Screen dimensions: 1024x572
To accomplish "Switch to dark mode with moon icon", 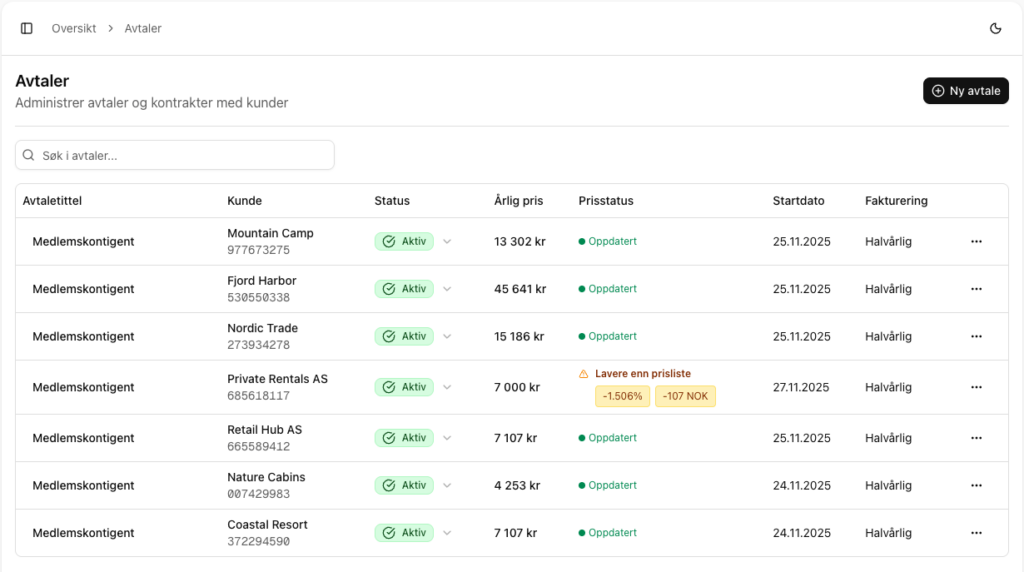I will pyautogui.click(x=995, y=28).
